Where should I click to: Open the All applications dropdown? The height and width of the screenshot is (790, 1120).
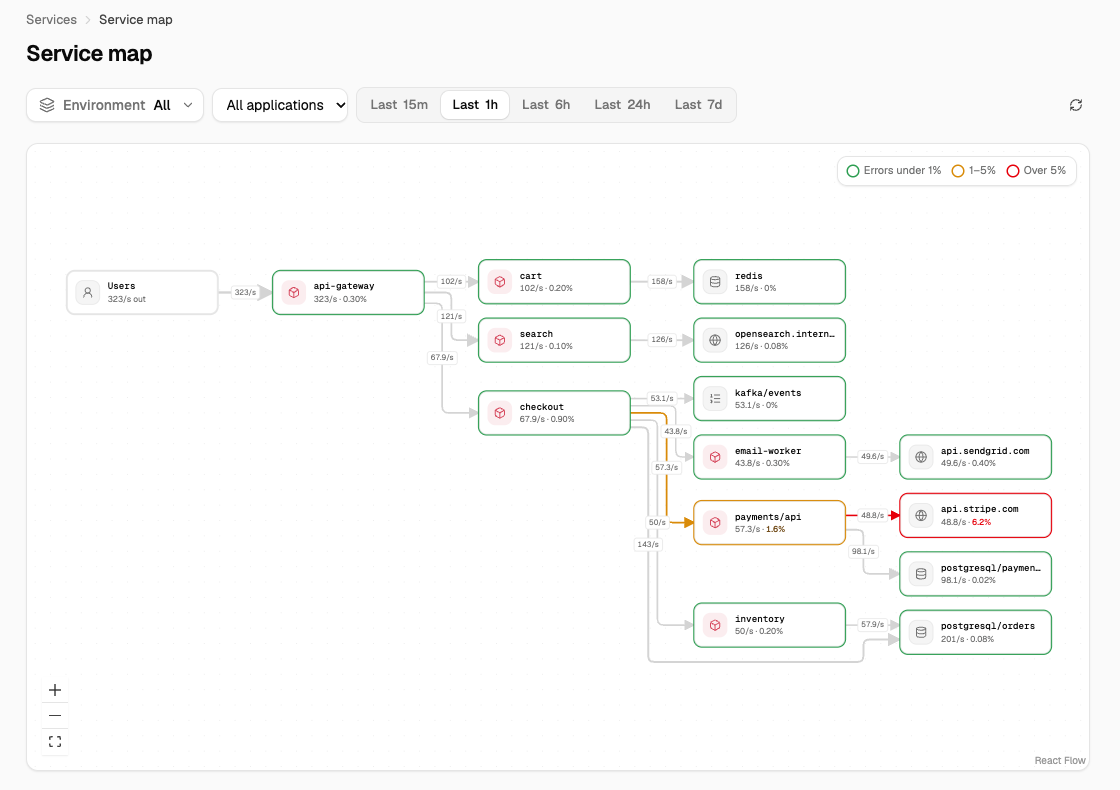click(280, 105)
